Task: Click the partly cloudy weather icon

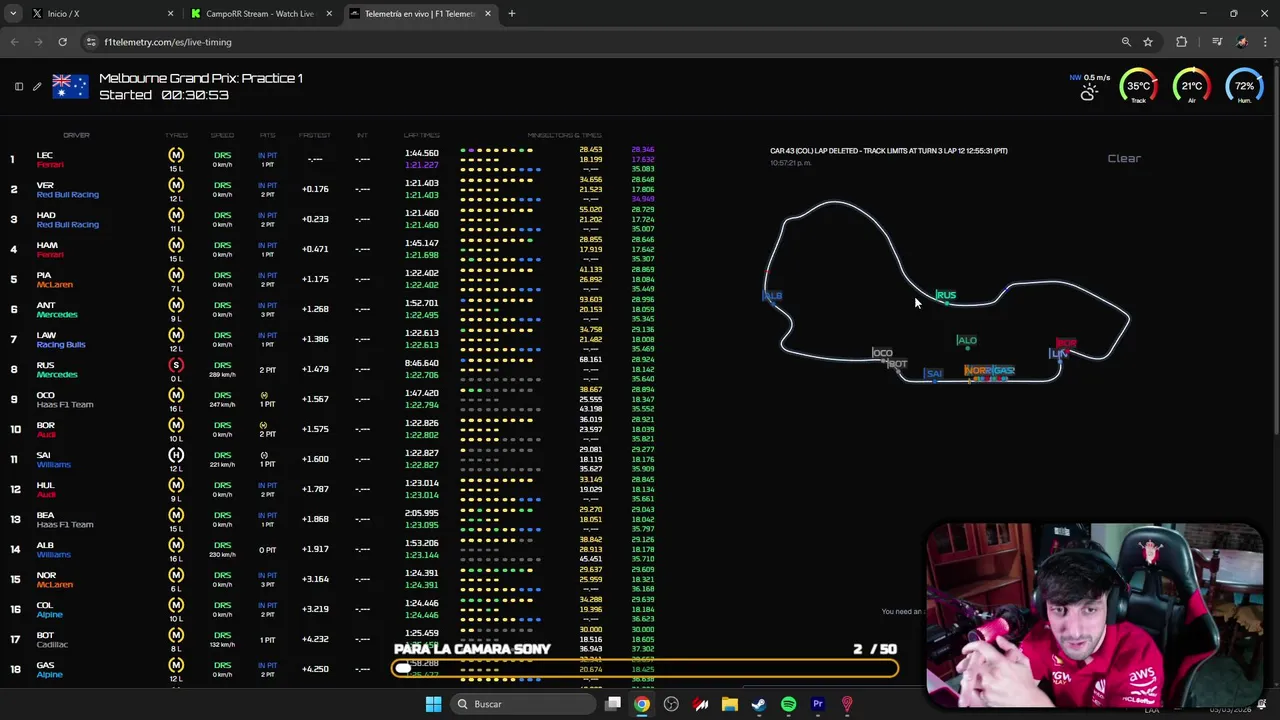Action: pyautogui.click(x=1088, y=92)
